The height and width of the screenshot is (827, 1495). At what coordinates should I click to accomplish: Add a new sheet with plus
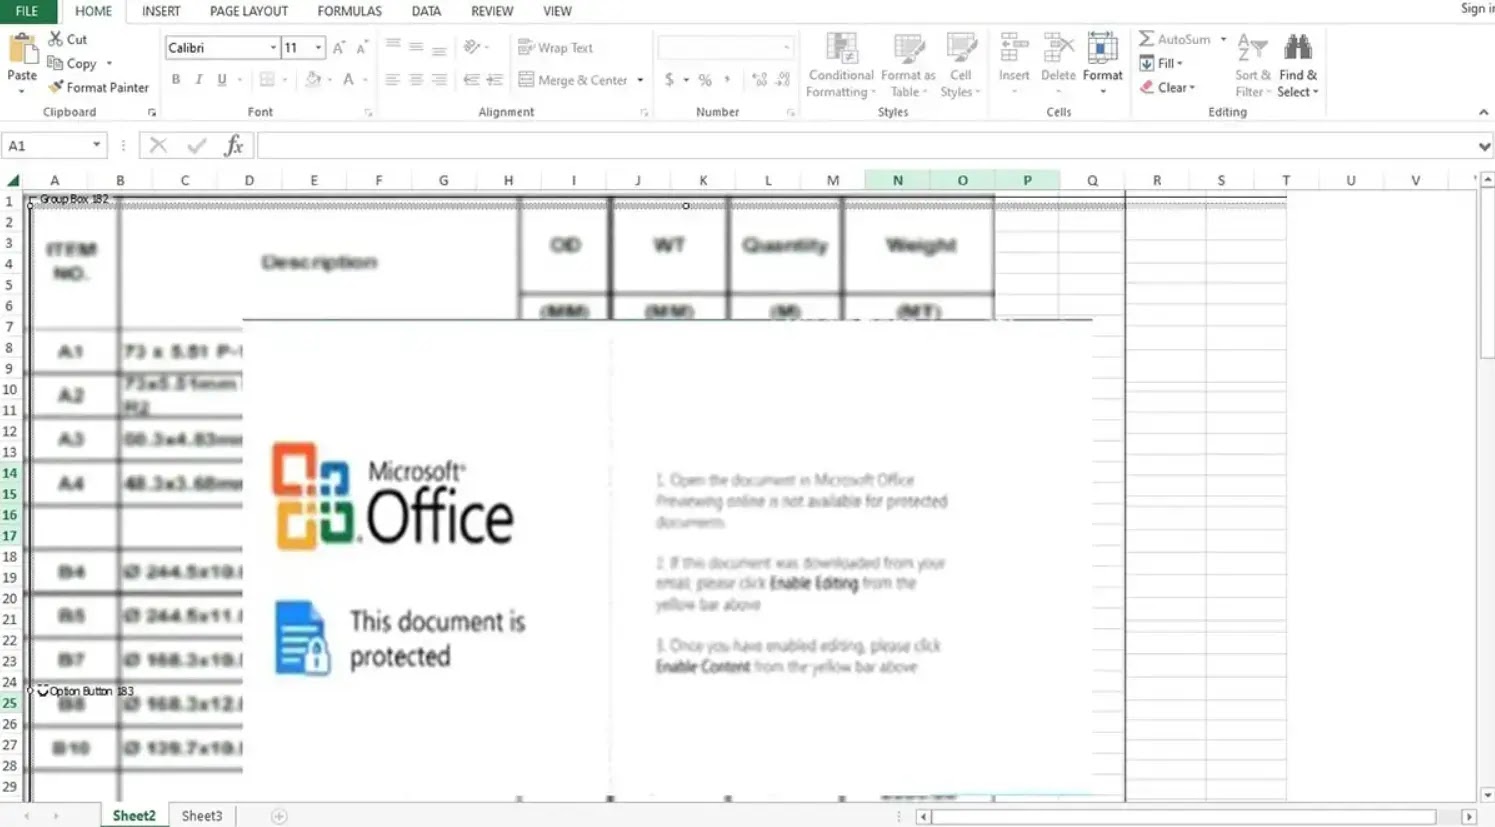279,817
